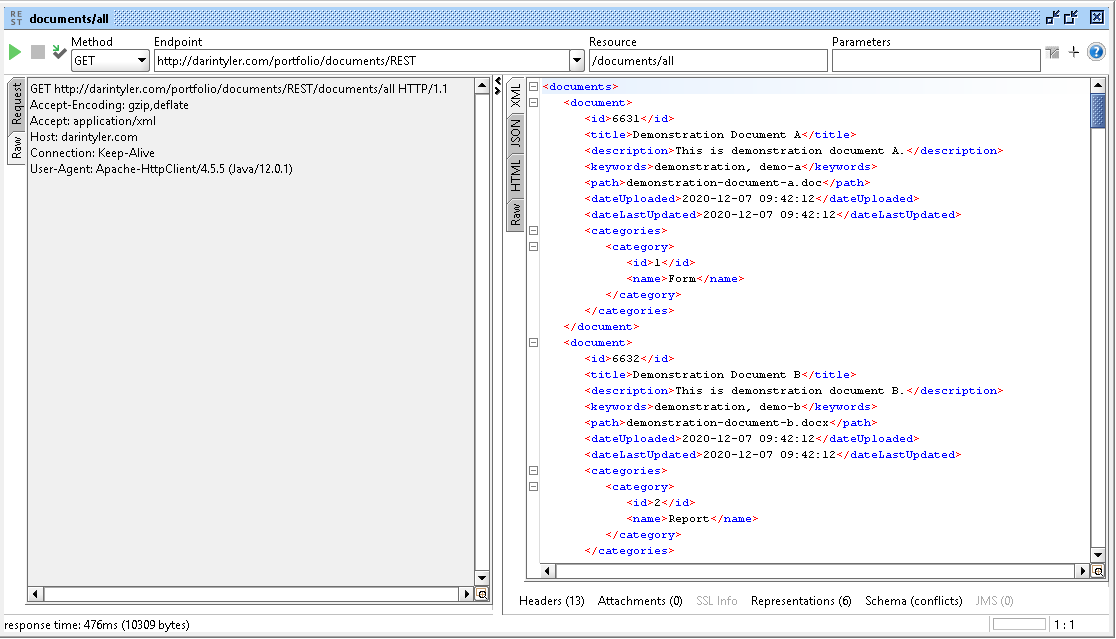
Task: Open the SSL Info tab
Action: tap(717, 601)
